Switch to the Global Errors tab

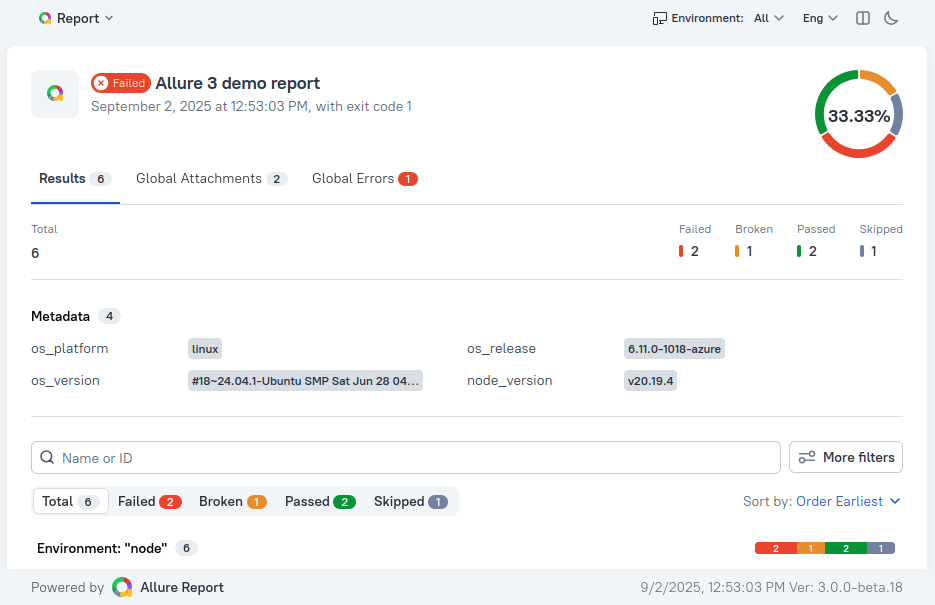coord(364,179)
